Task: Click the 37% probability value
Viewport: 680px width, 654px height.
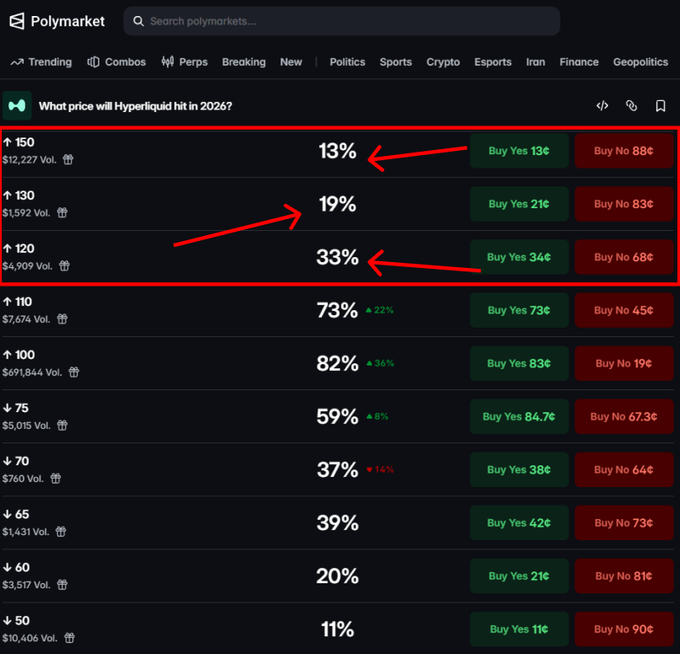Action: pyautogui.click(x=337, y=470)
